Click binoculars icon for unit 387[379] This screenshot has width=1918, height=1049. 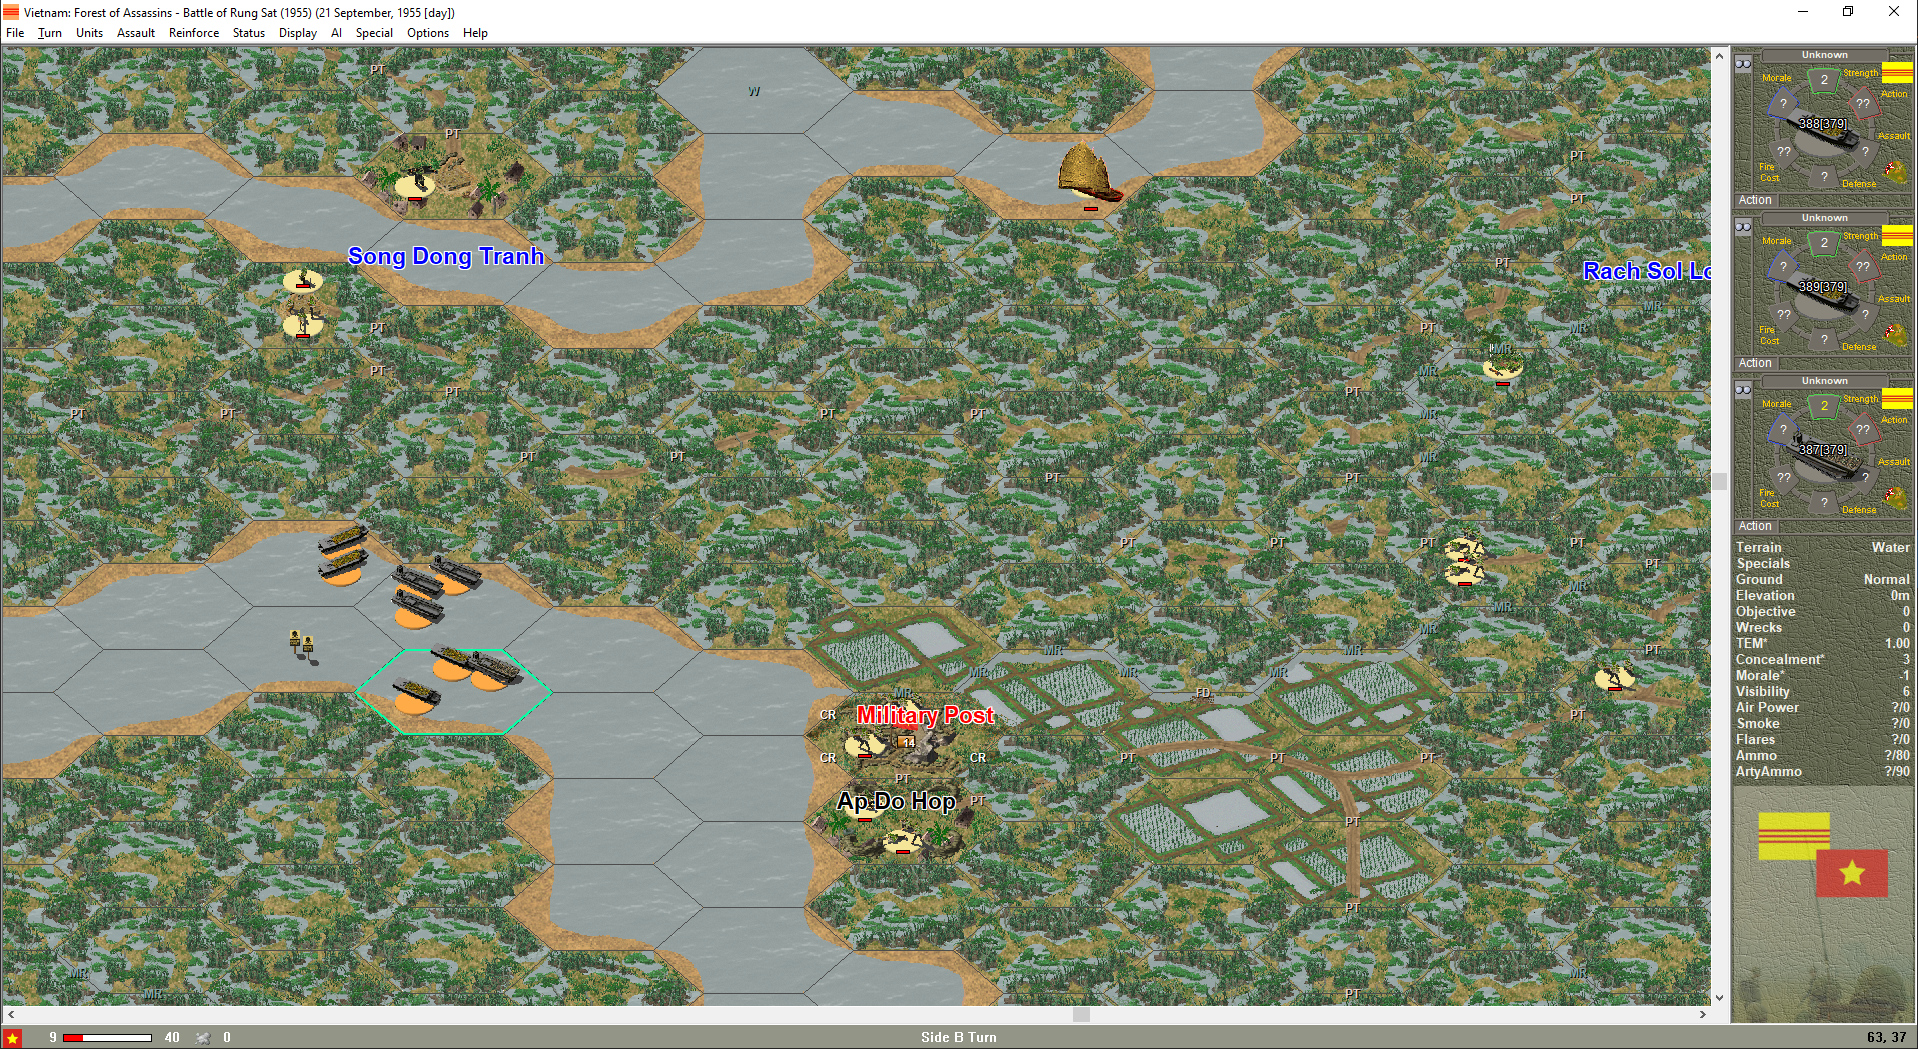[x=1743, y=390]
